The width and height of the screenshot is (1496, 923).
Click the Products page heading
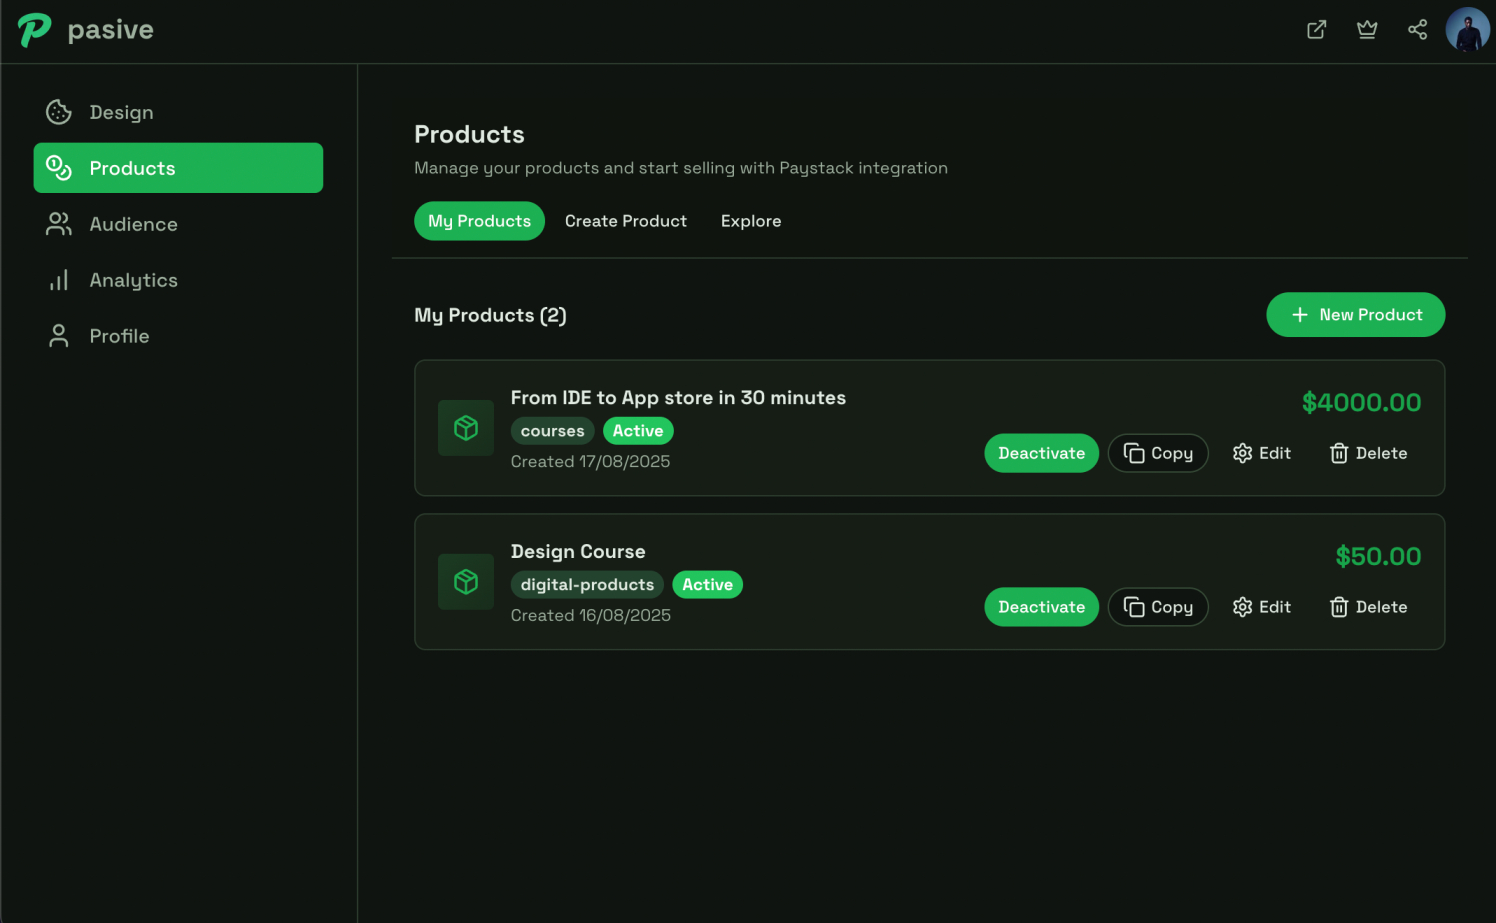(x=469, y=135)
